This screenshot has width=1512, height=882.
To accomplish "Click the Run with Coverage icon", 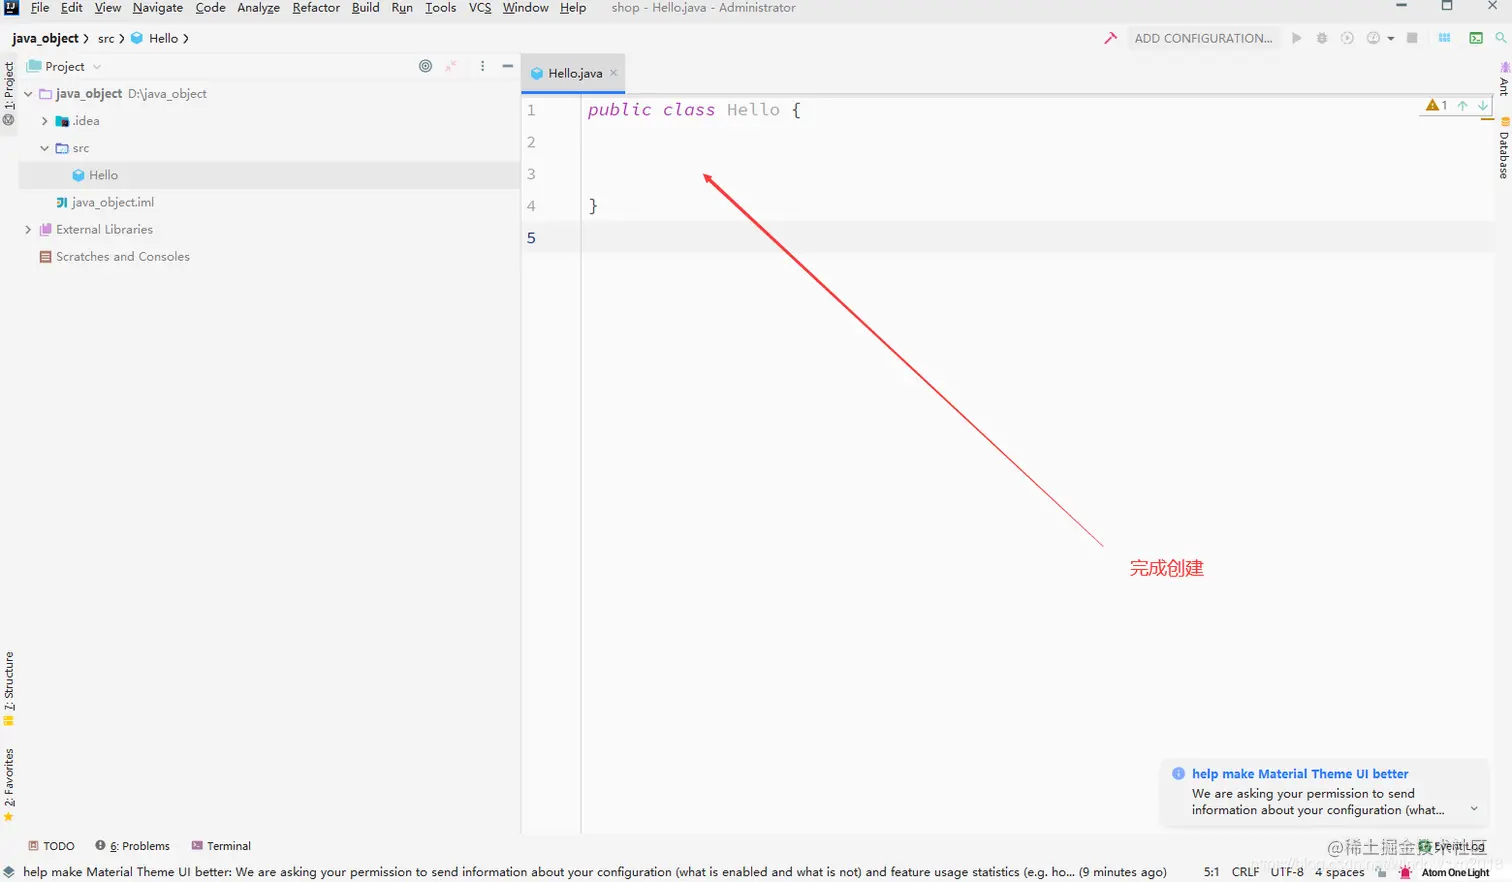I will (1347, 38).
